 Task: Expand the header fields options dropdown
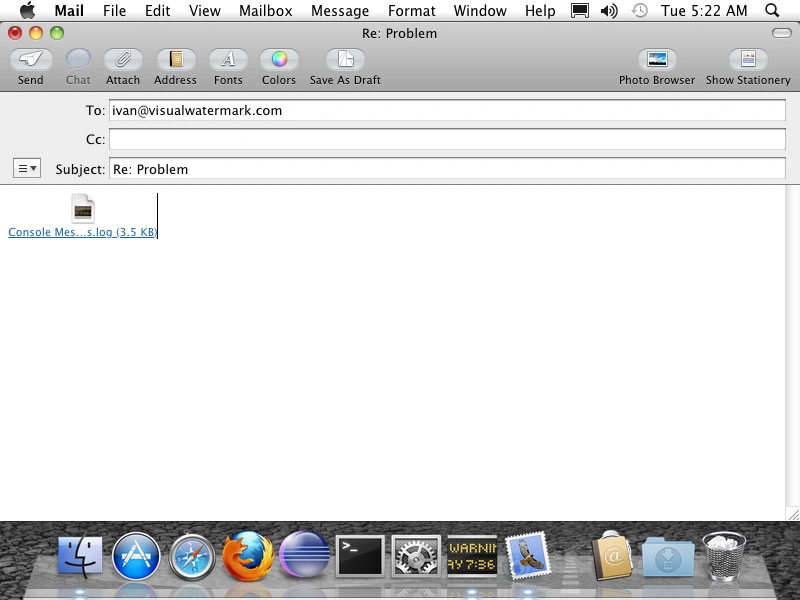(27, 168)
